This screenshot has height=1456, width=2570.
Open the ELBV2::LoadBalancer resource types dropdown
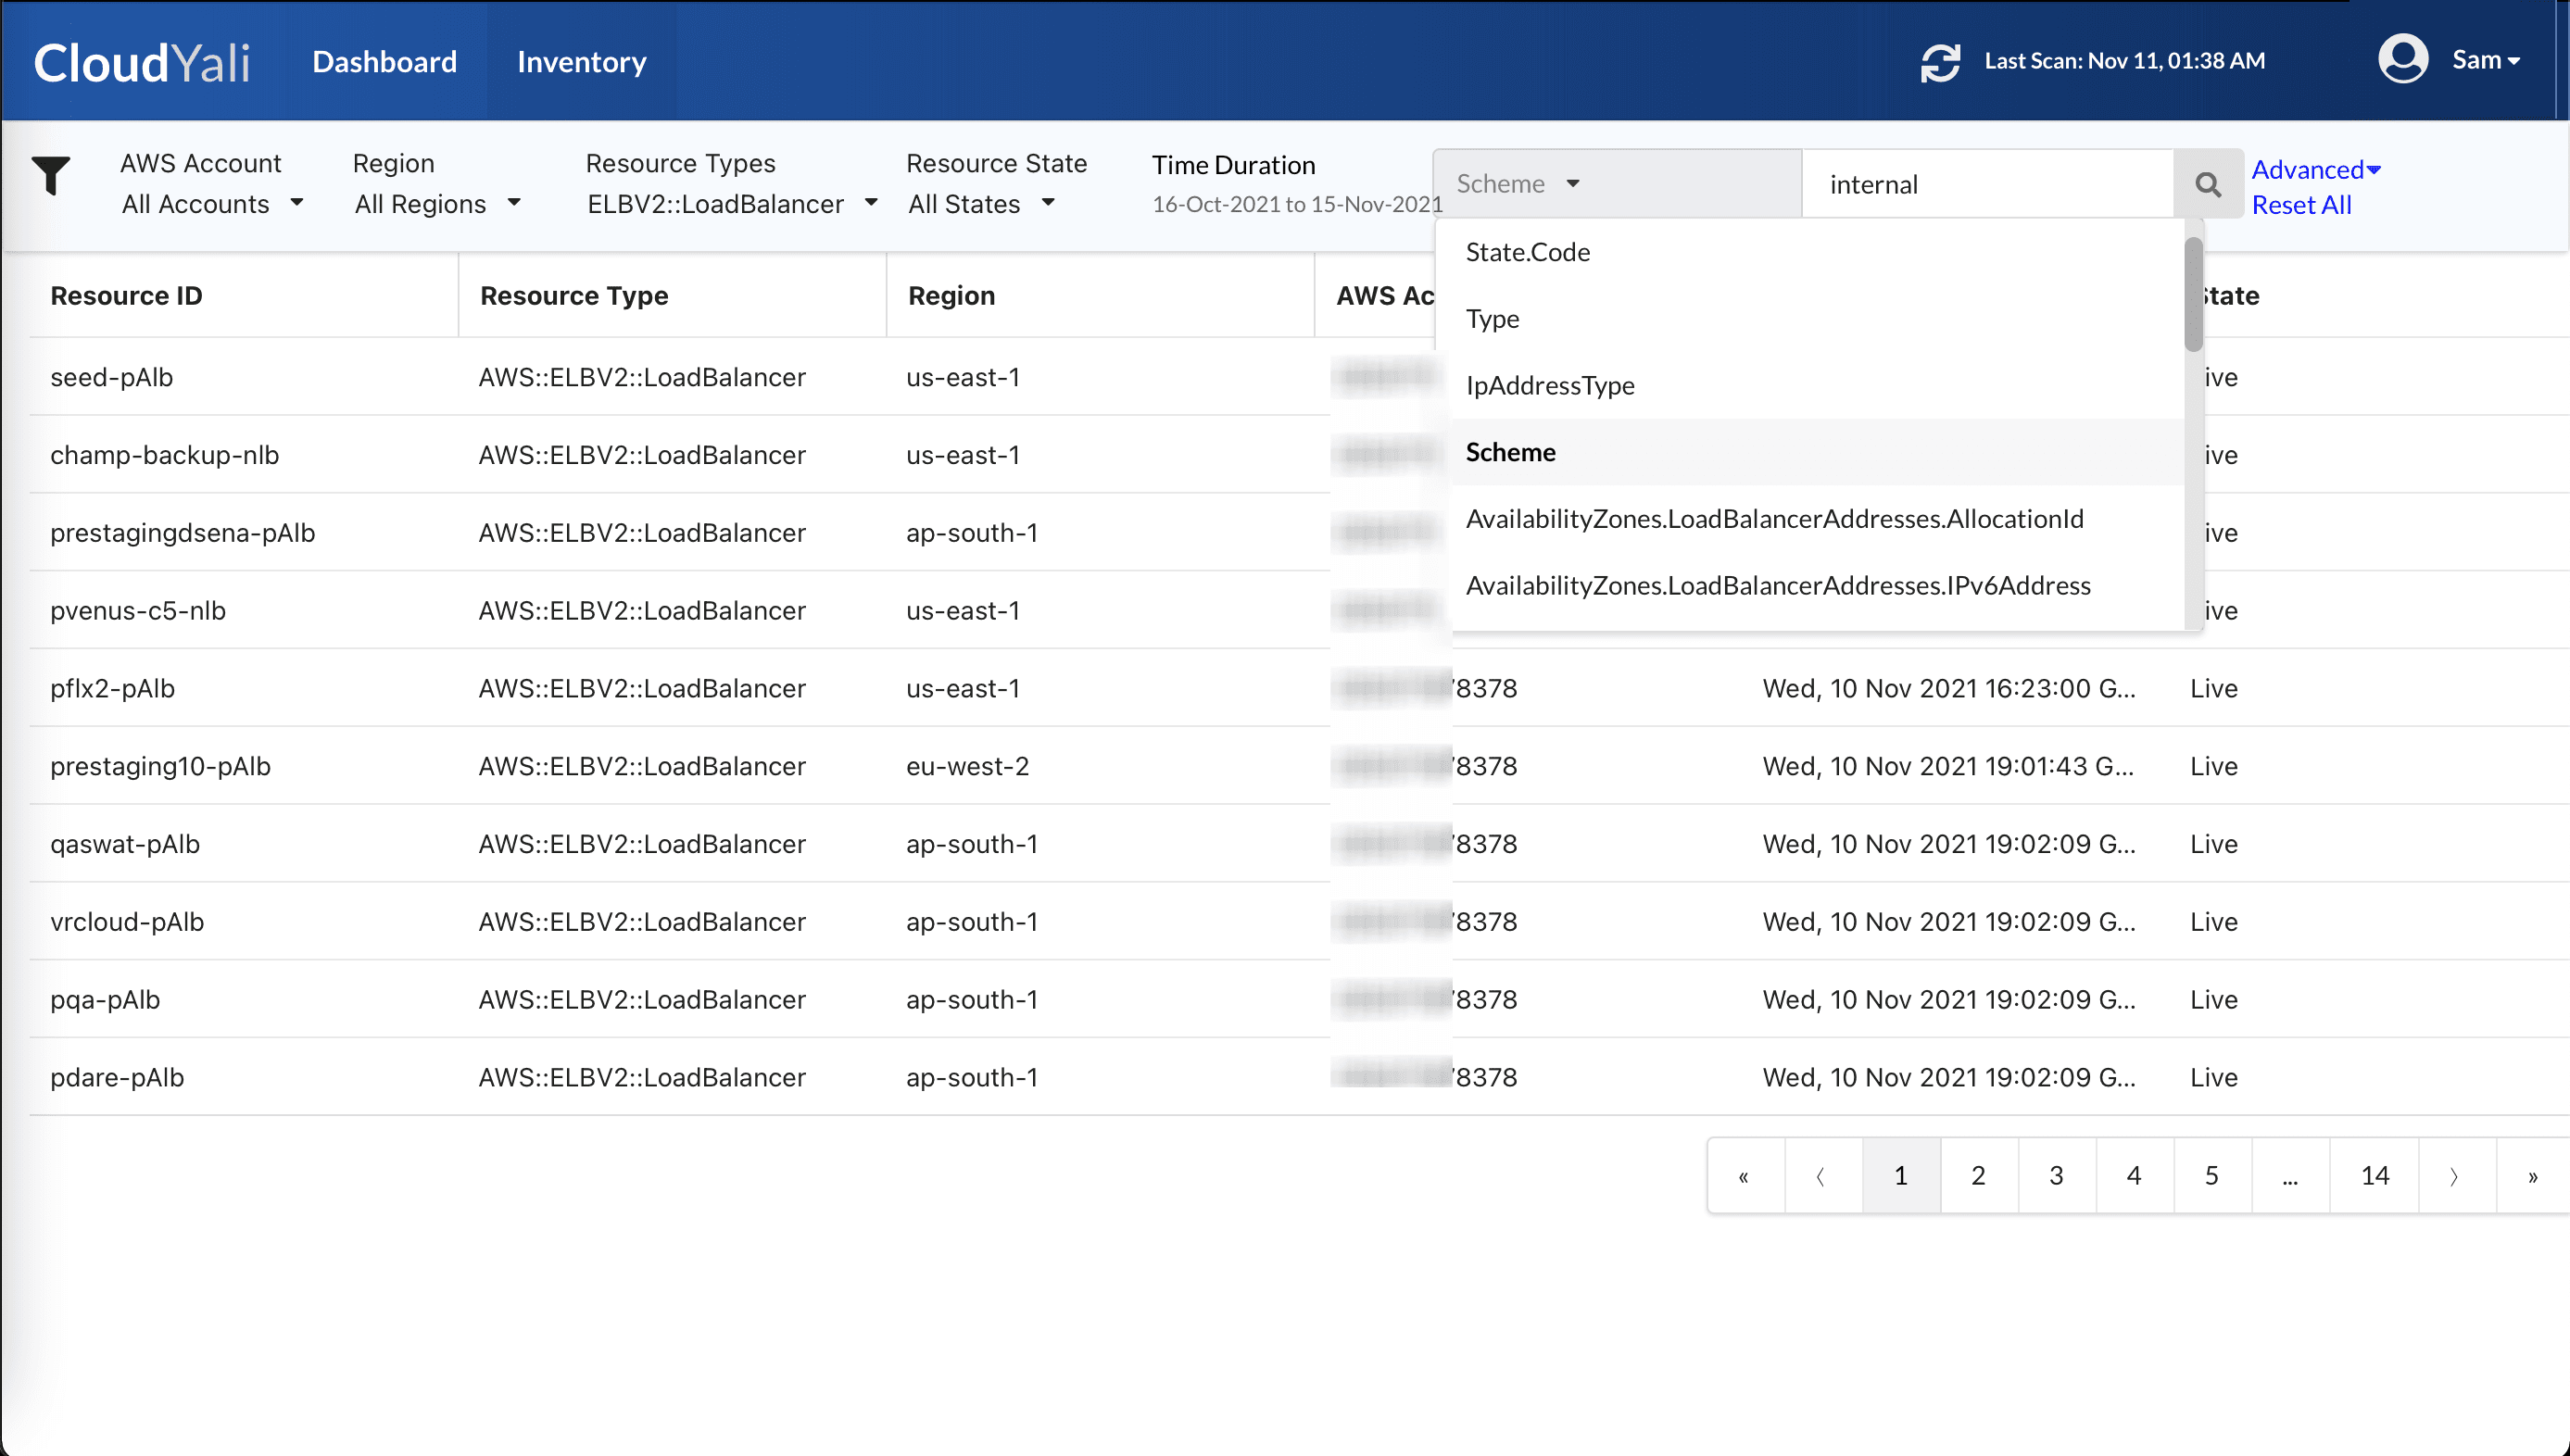coord(731,204)
